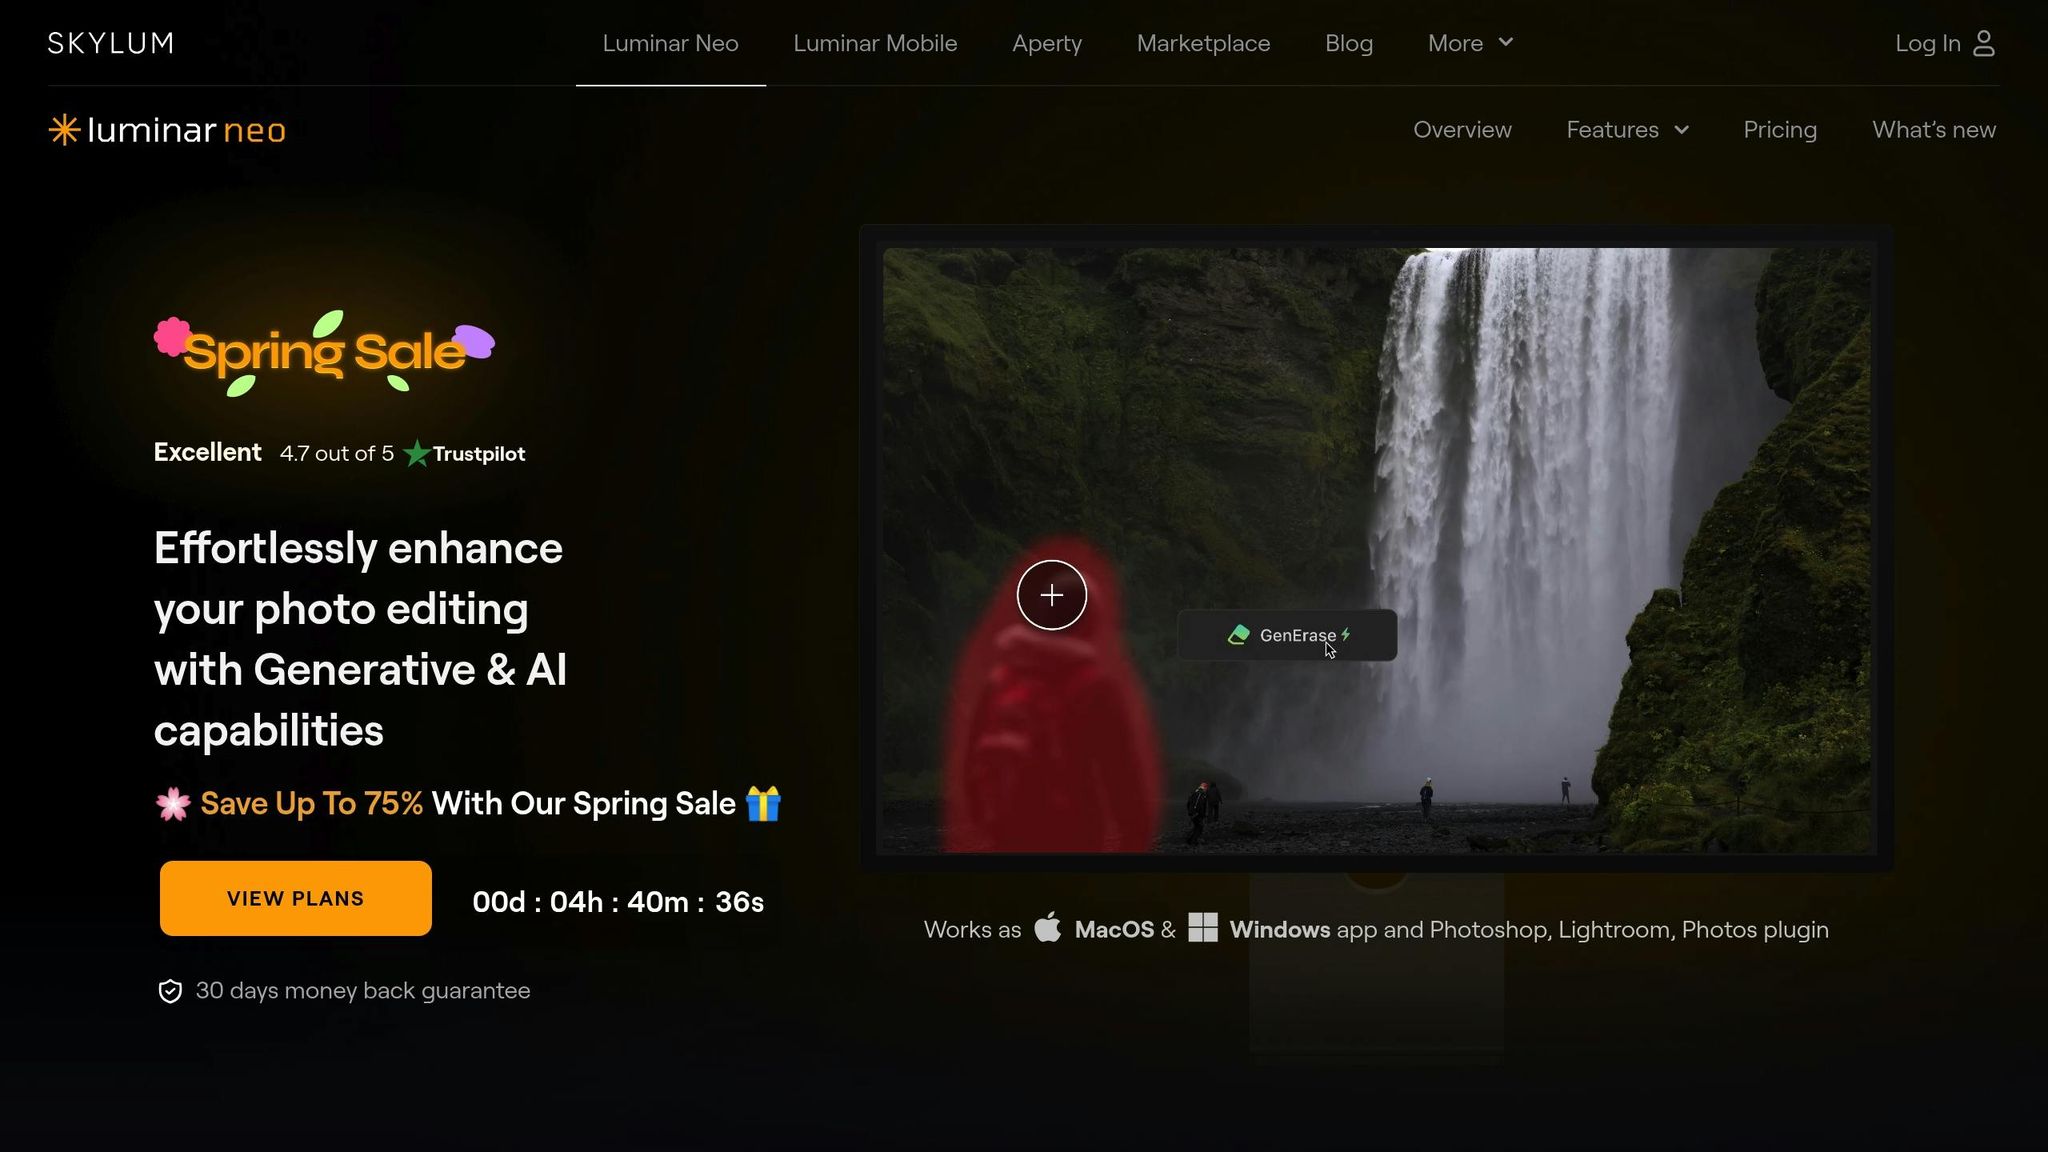Open the Luminar Neo tab
Screen dimensions: 2048x1152
click(x=670, y=43)
